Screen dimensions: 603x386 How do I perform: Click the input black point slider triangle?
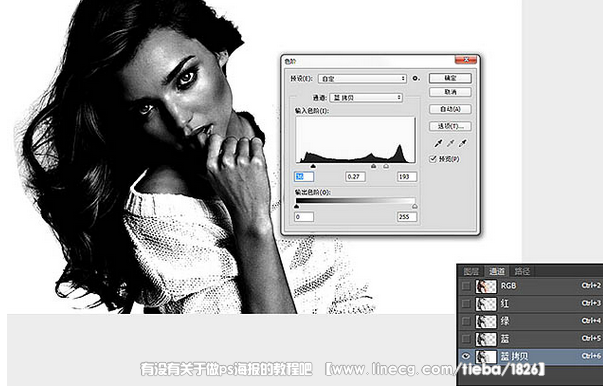click(x=313, y=166)
